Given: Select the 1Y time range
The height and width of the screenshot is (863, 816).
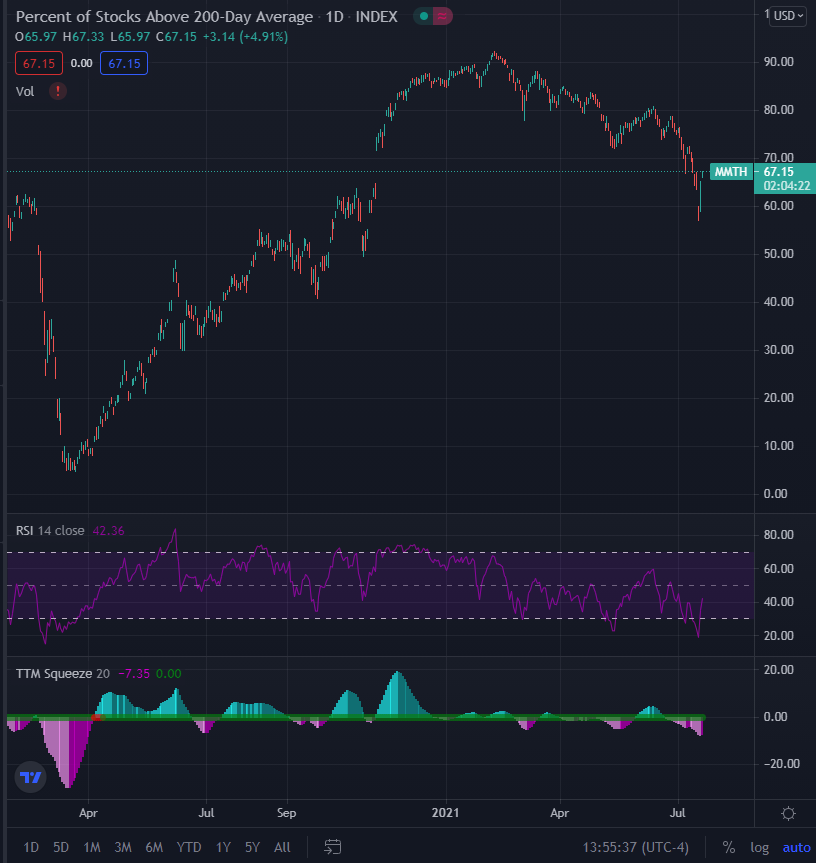Looking at the screenshot, I should coord(223,847).
